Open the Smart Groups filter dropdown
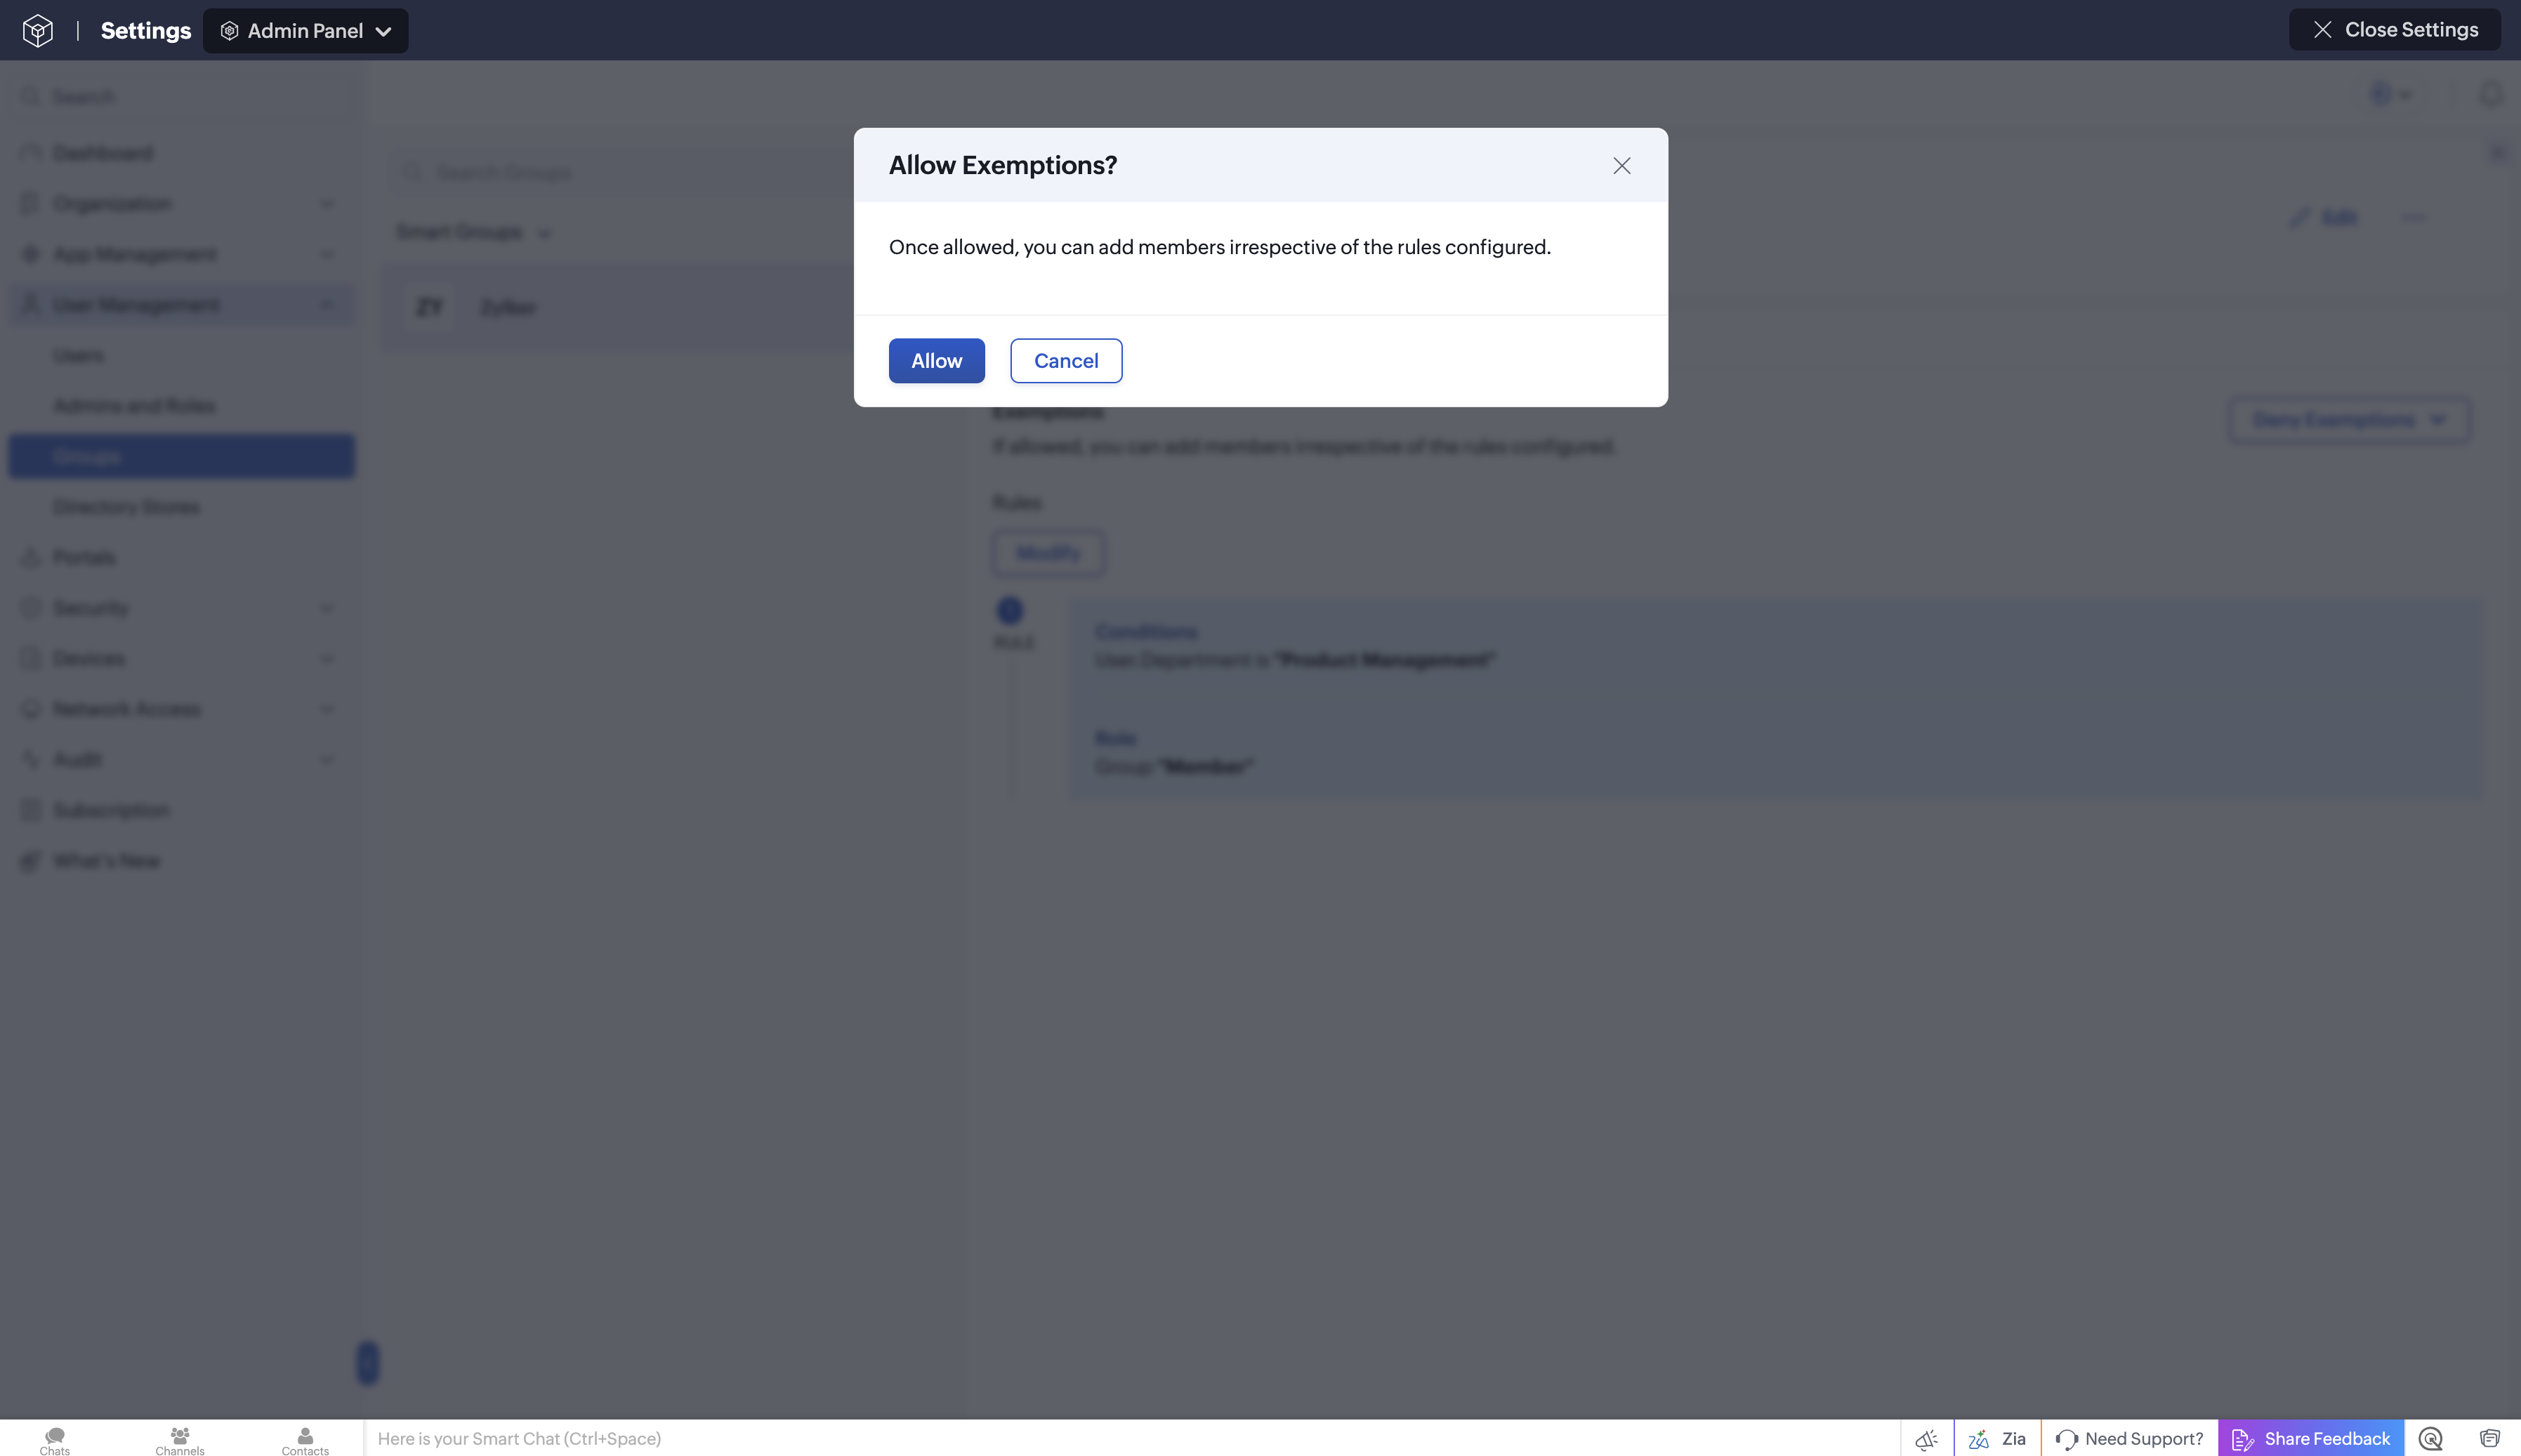Screen dimensions: 2521x1456 [x=473, y=233]
